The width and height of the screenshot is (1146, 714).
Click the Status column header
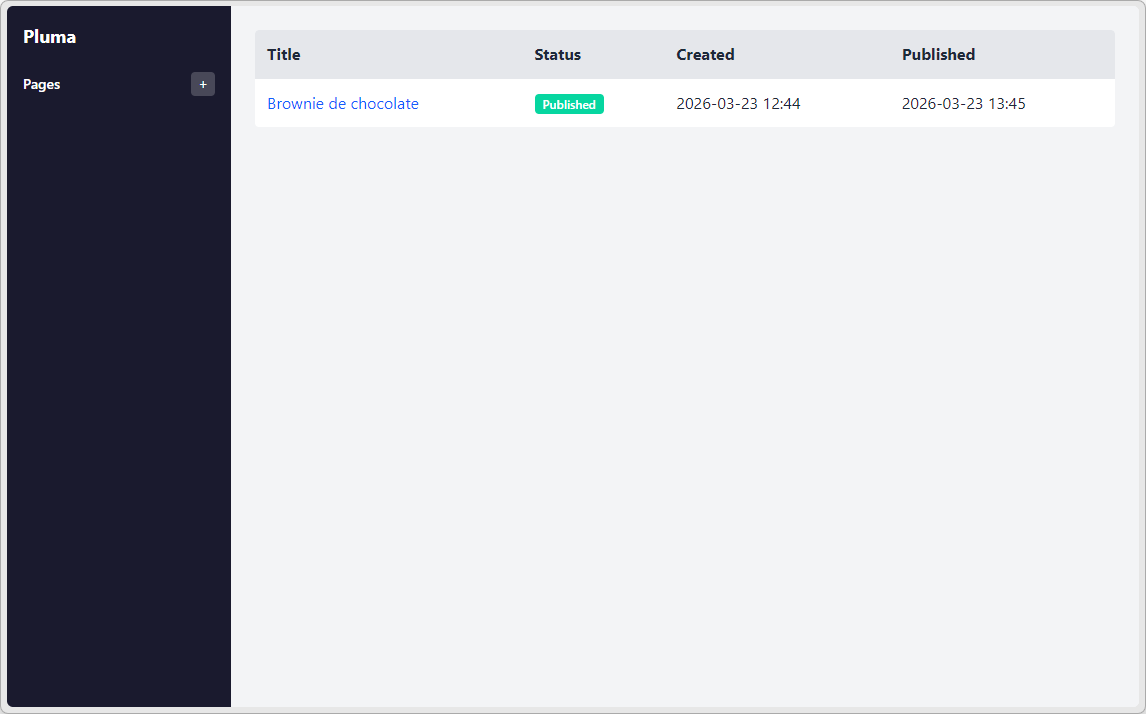coord(557,55)
